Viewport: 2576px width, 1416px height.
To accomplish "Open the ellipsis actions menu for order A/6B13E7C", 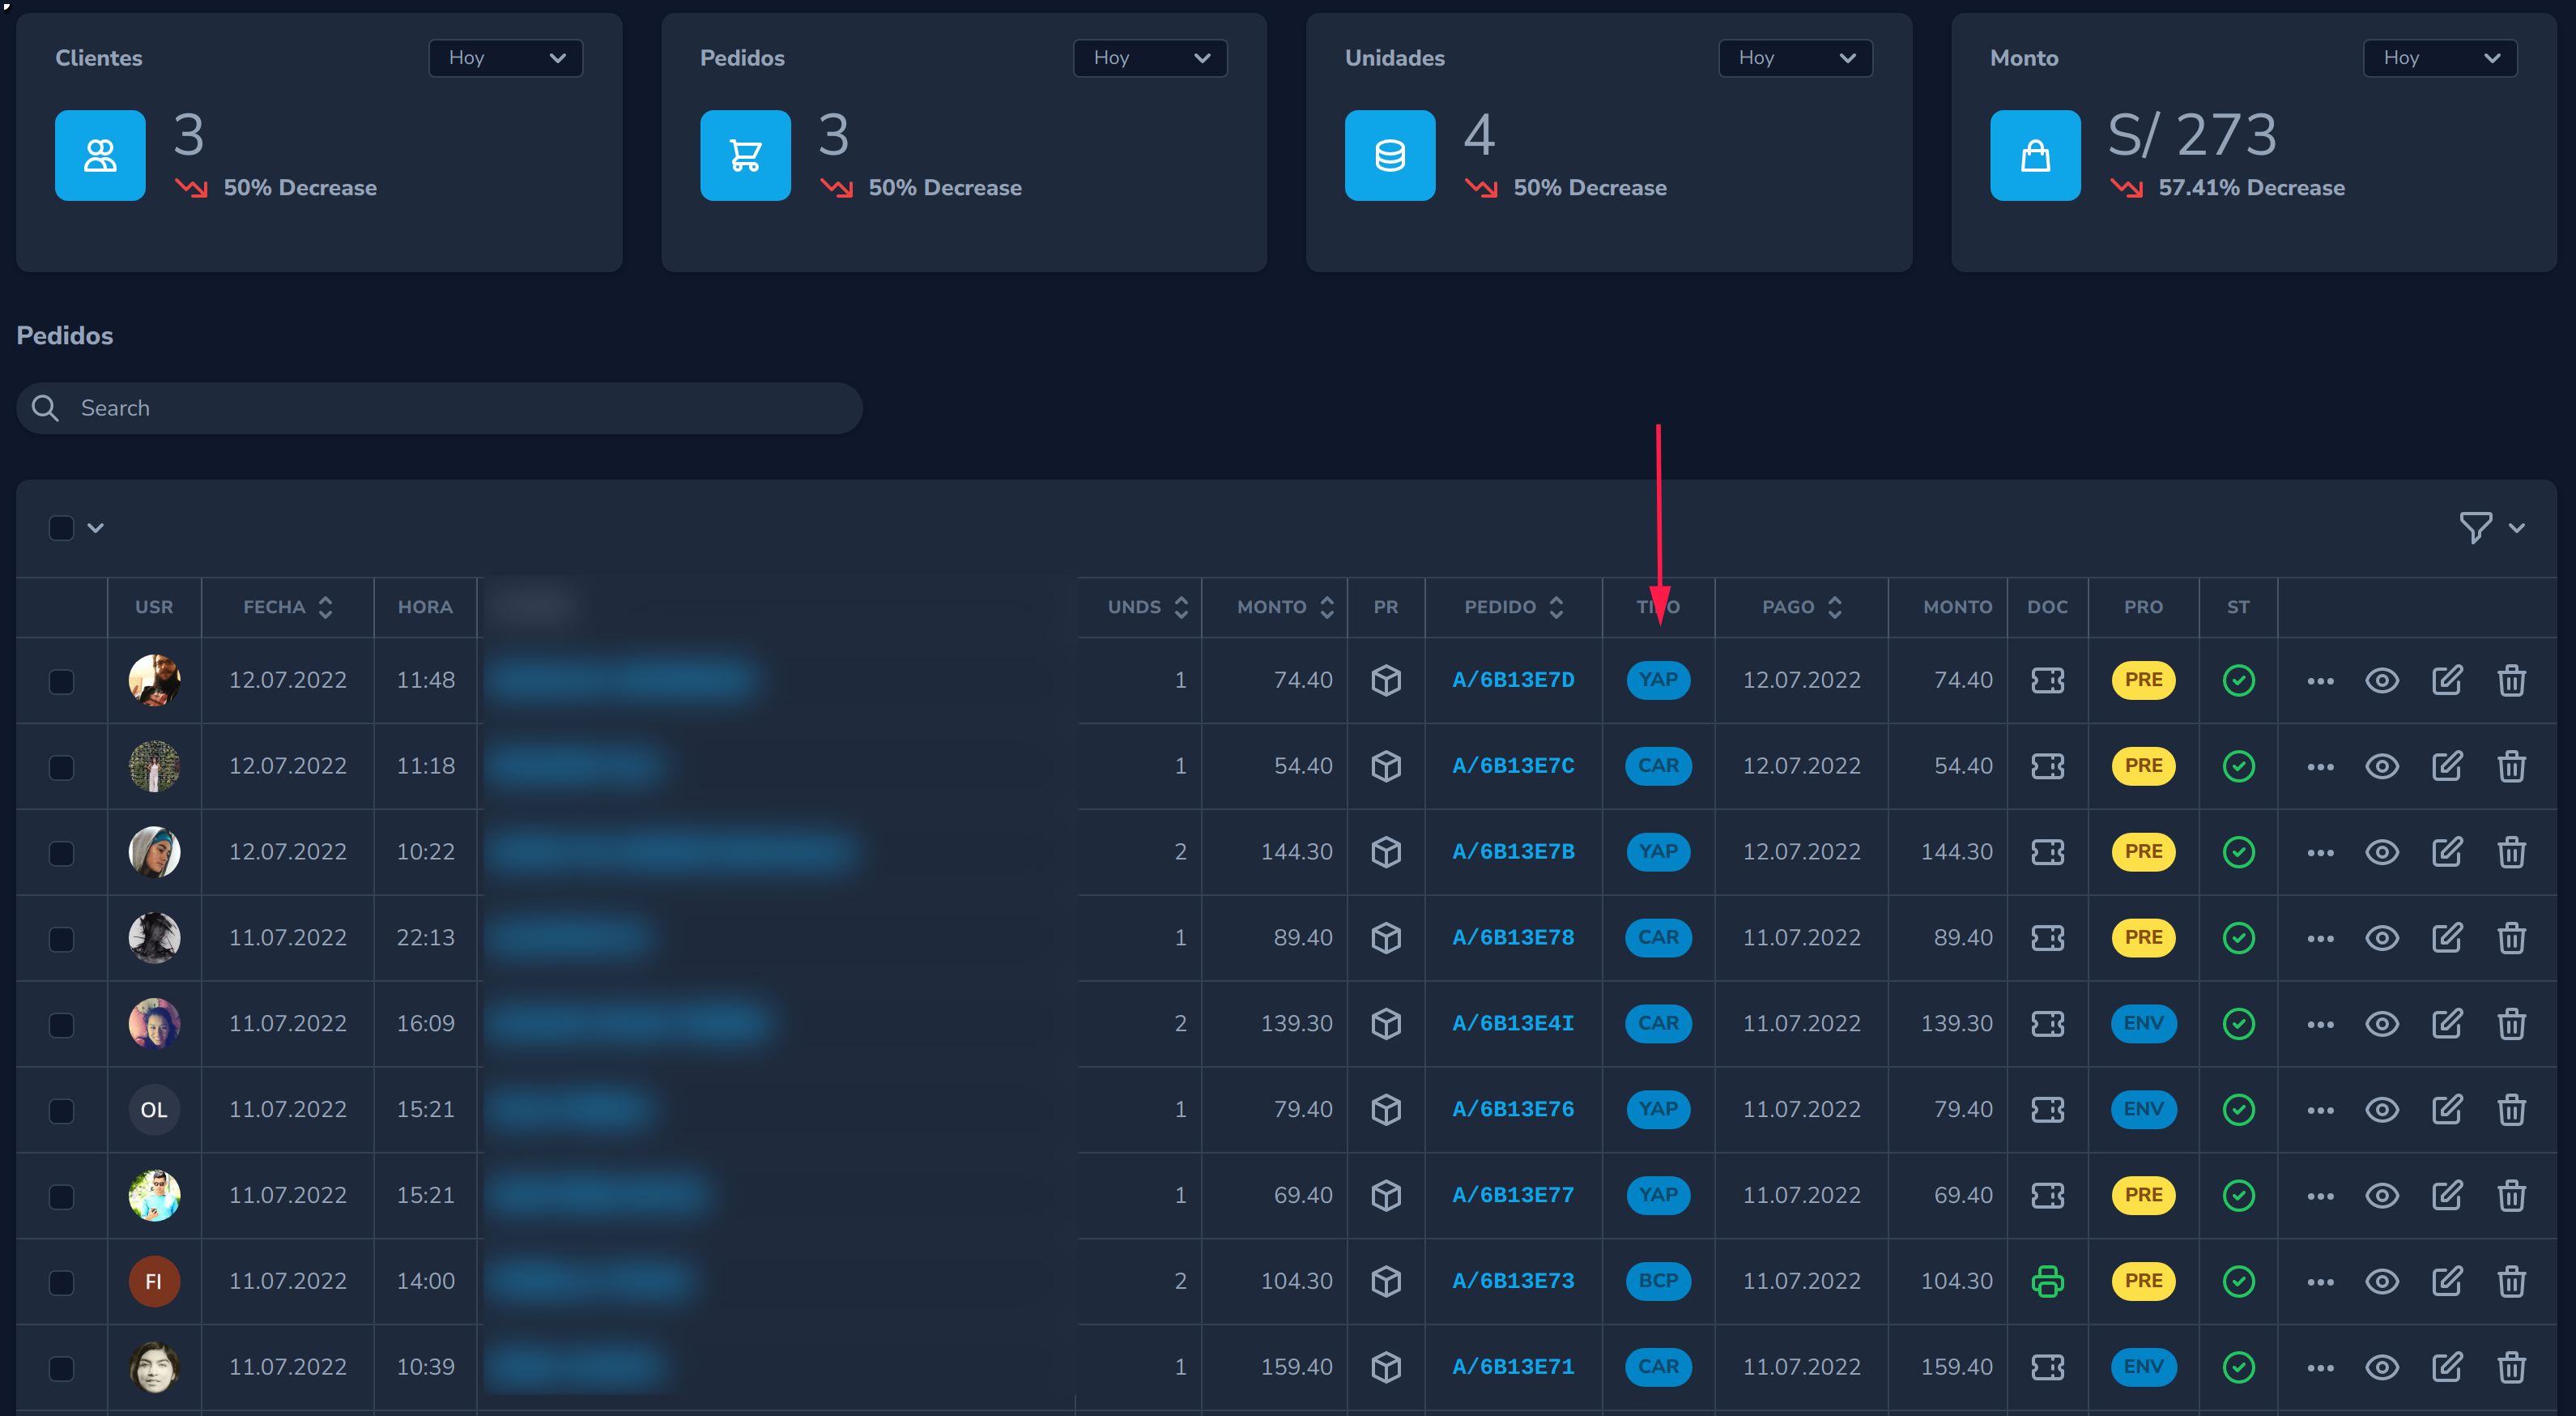I will tap(2320, 766).
